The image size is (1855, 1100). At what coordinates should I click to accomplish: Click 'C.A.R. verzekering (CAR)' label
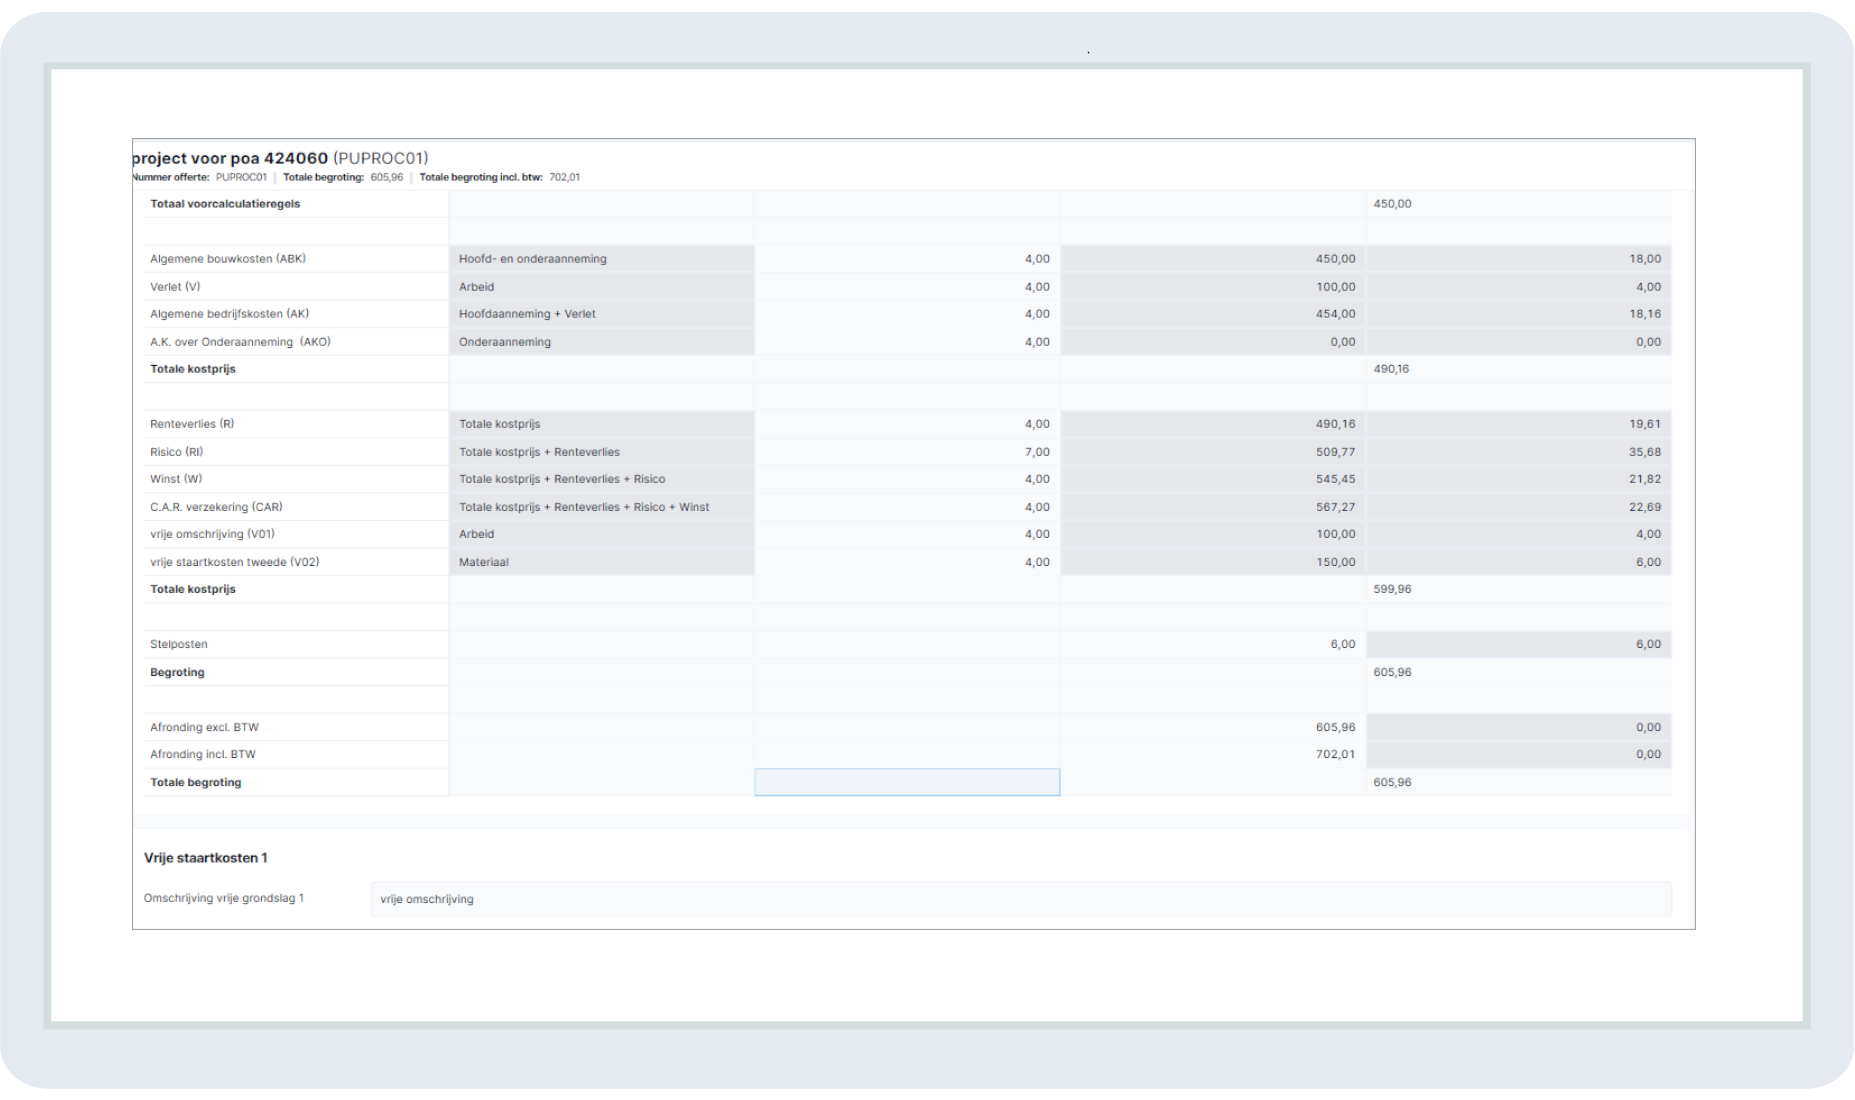tap(216, 507)
